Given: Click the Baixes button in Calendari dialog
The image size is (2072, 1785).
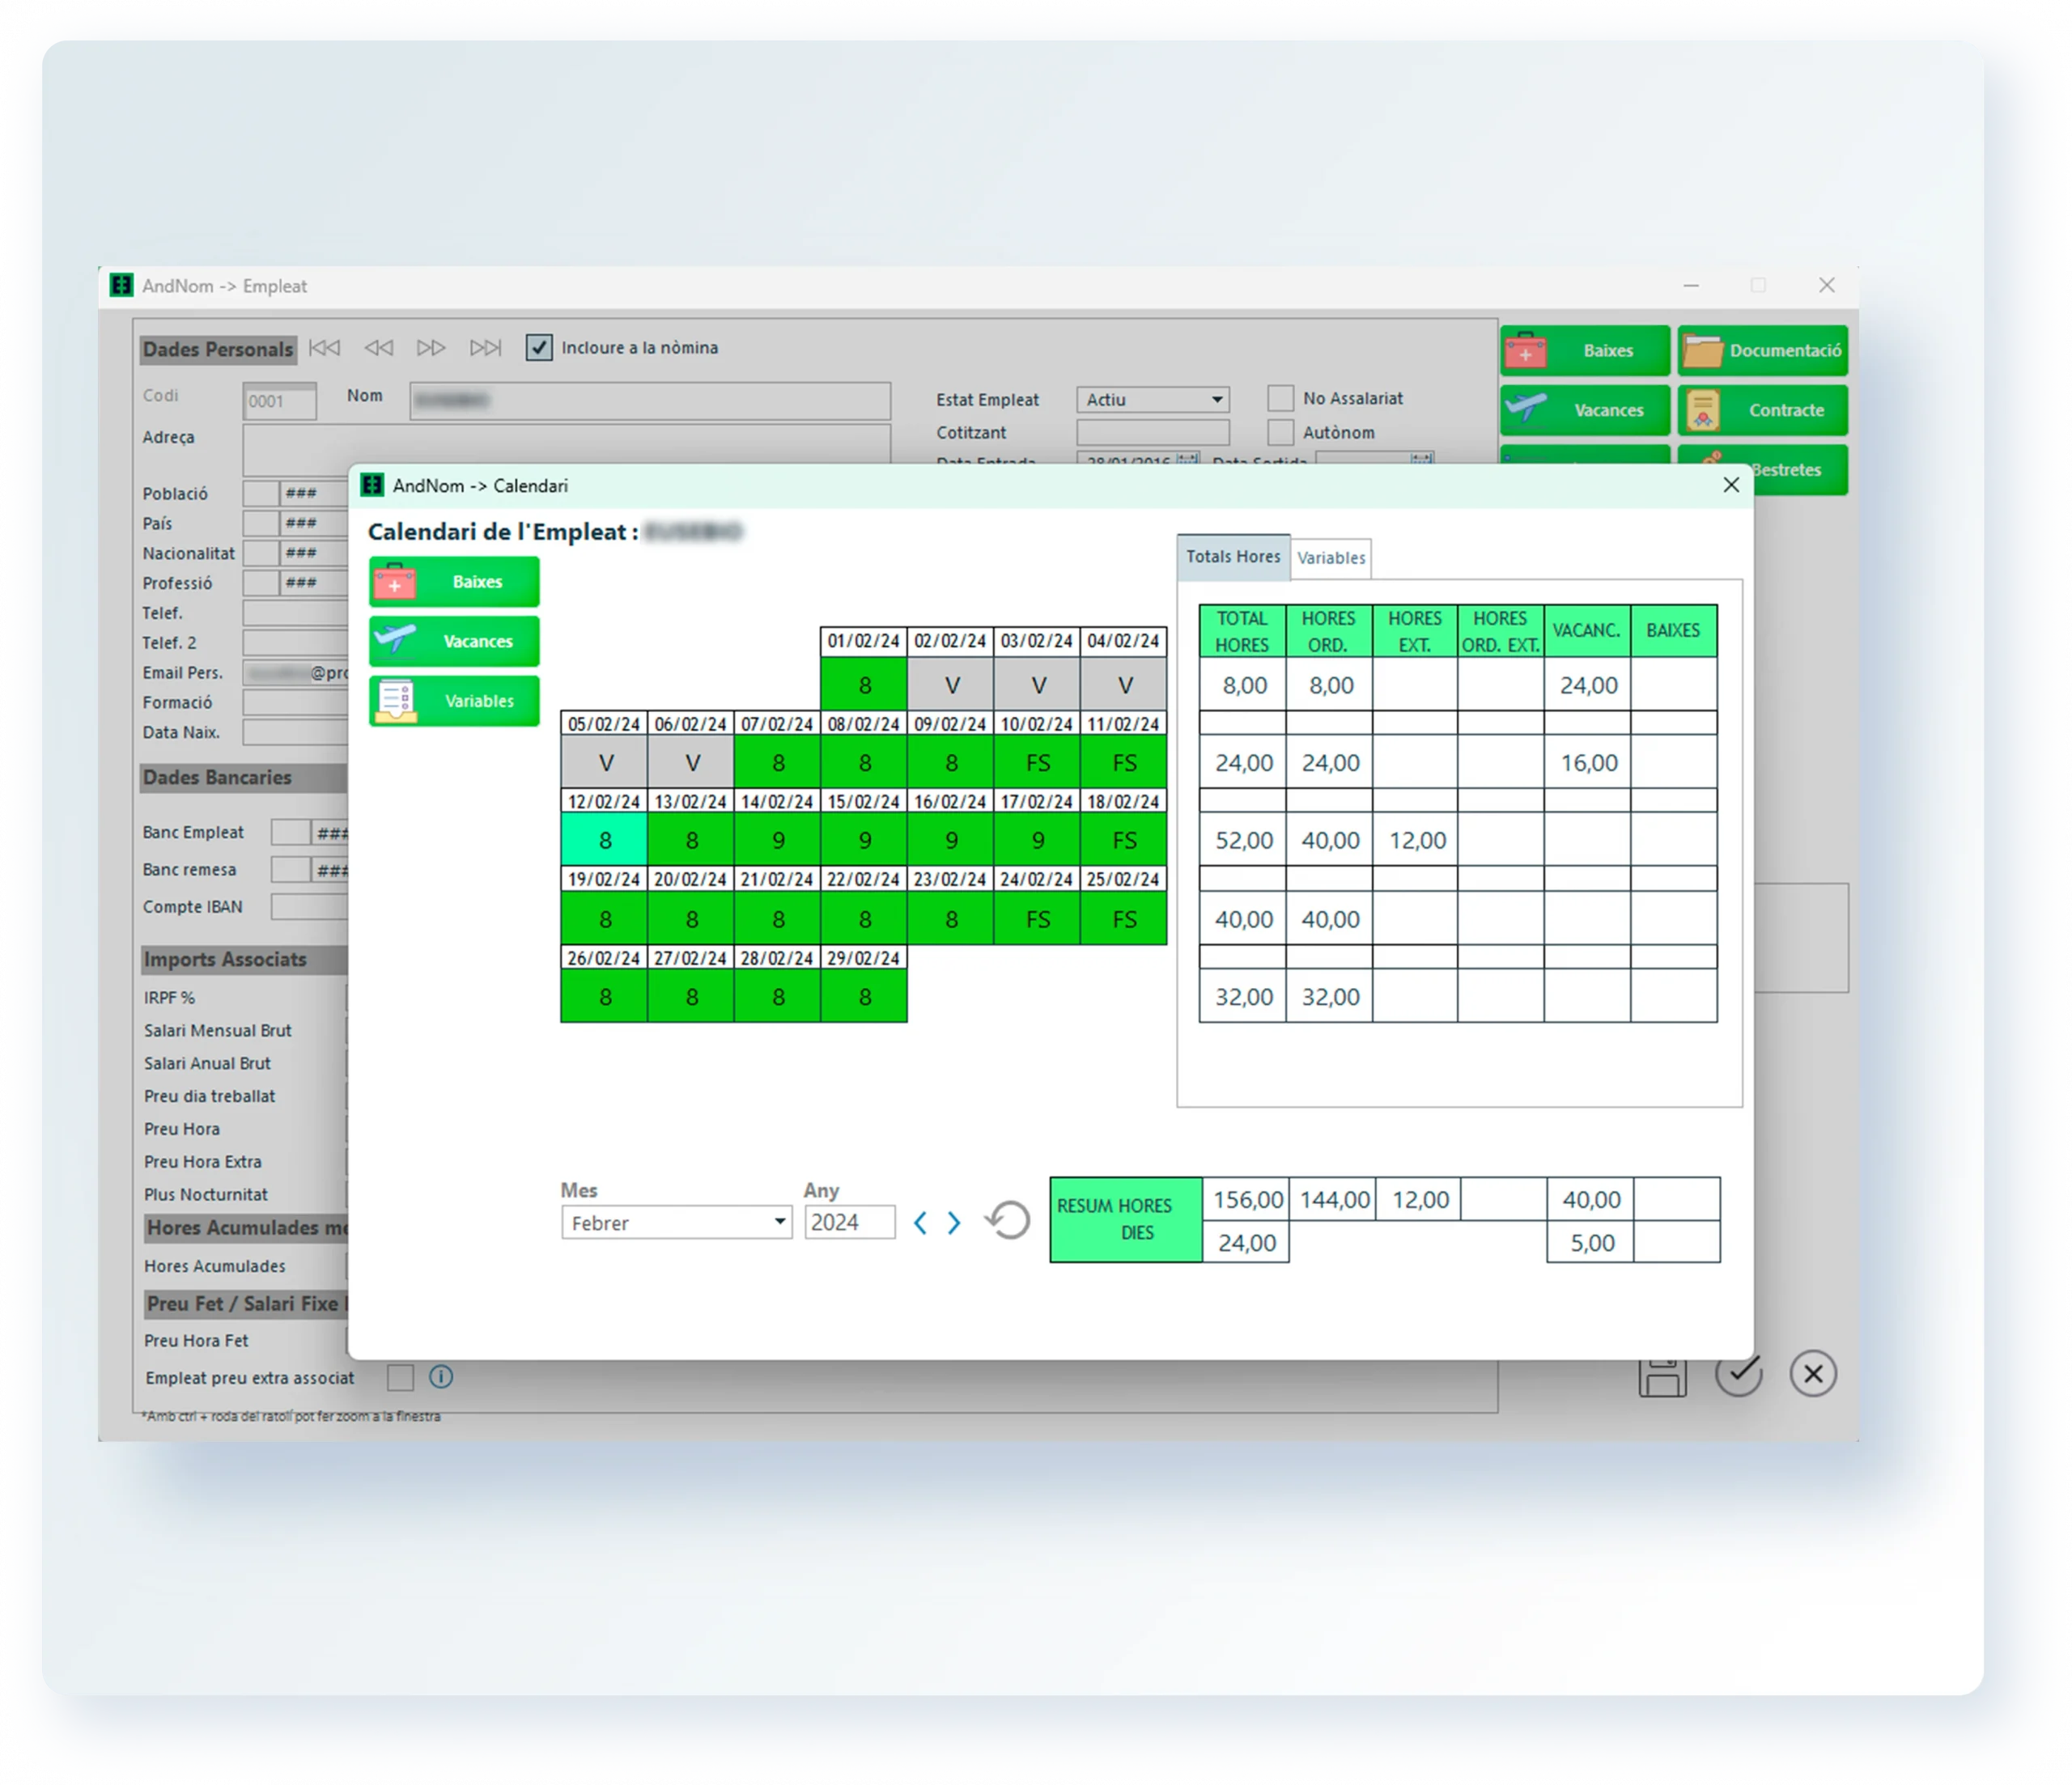Looking at the screenshot, I should [x=453, y=582].
